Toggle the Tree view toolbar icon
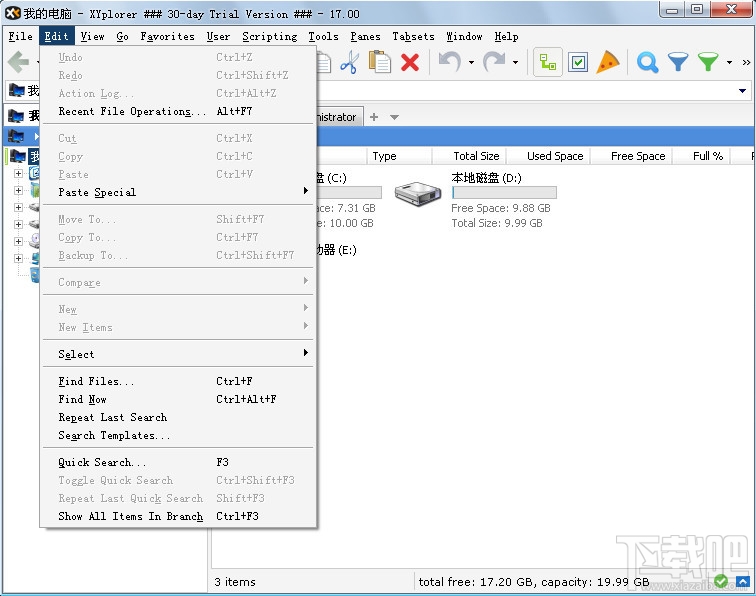The image size is (756, 596). 548,62
